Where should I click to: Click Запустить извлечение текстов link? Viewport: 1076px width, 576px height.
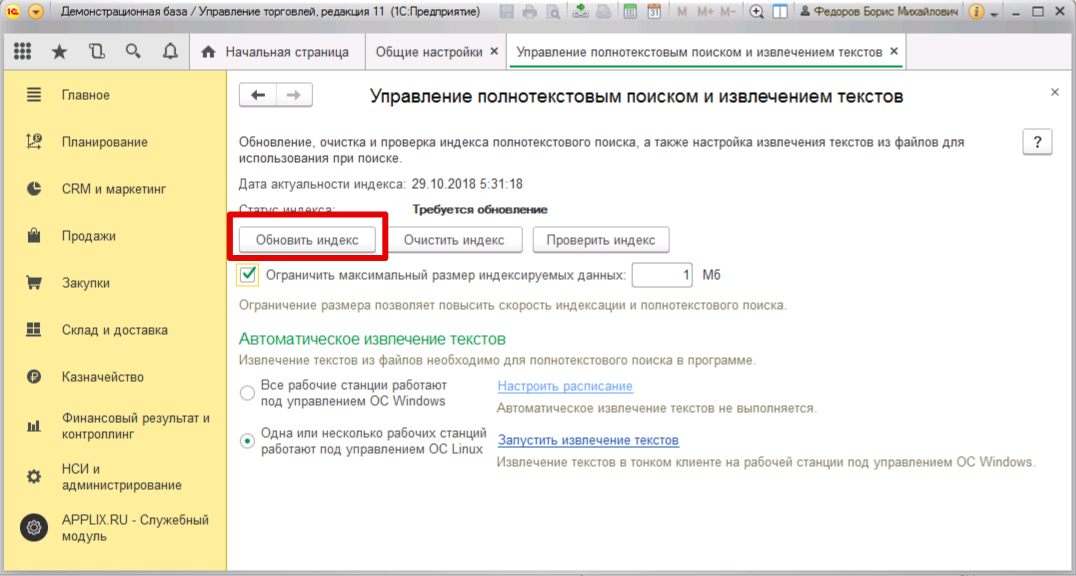pos(588,440)
